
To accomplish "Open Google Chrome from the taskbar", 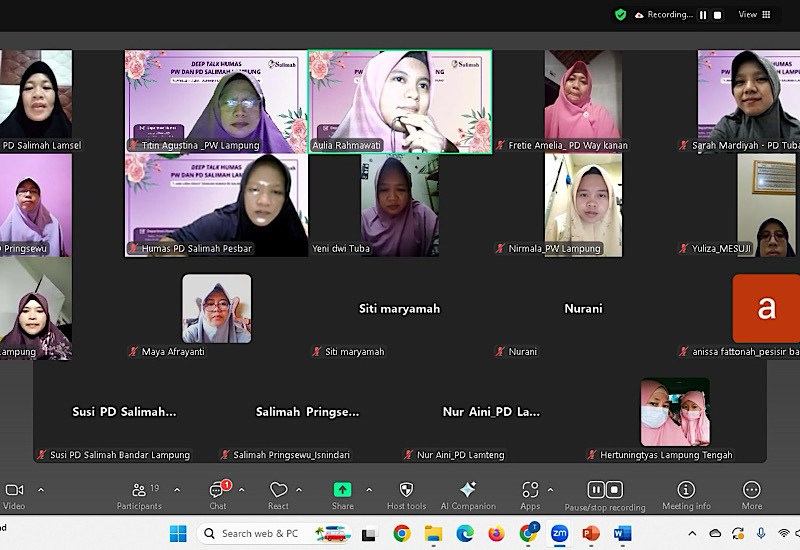I will point(402,534).
